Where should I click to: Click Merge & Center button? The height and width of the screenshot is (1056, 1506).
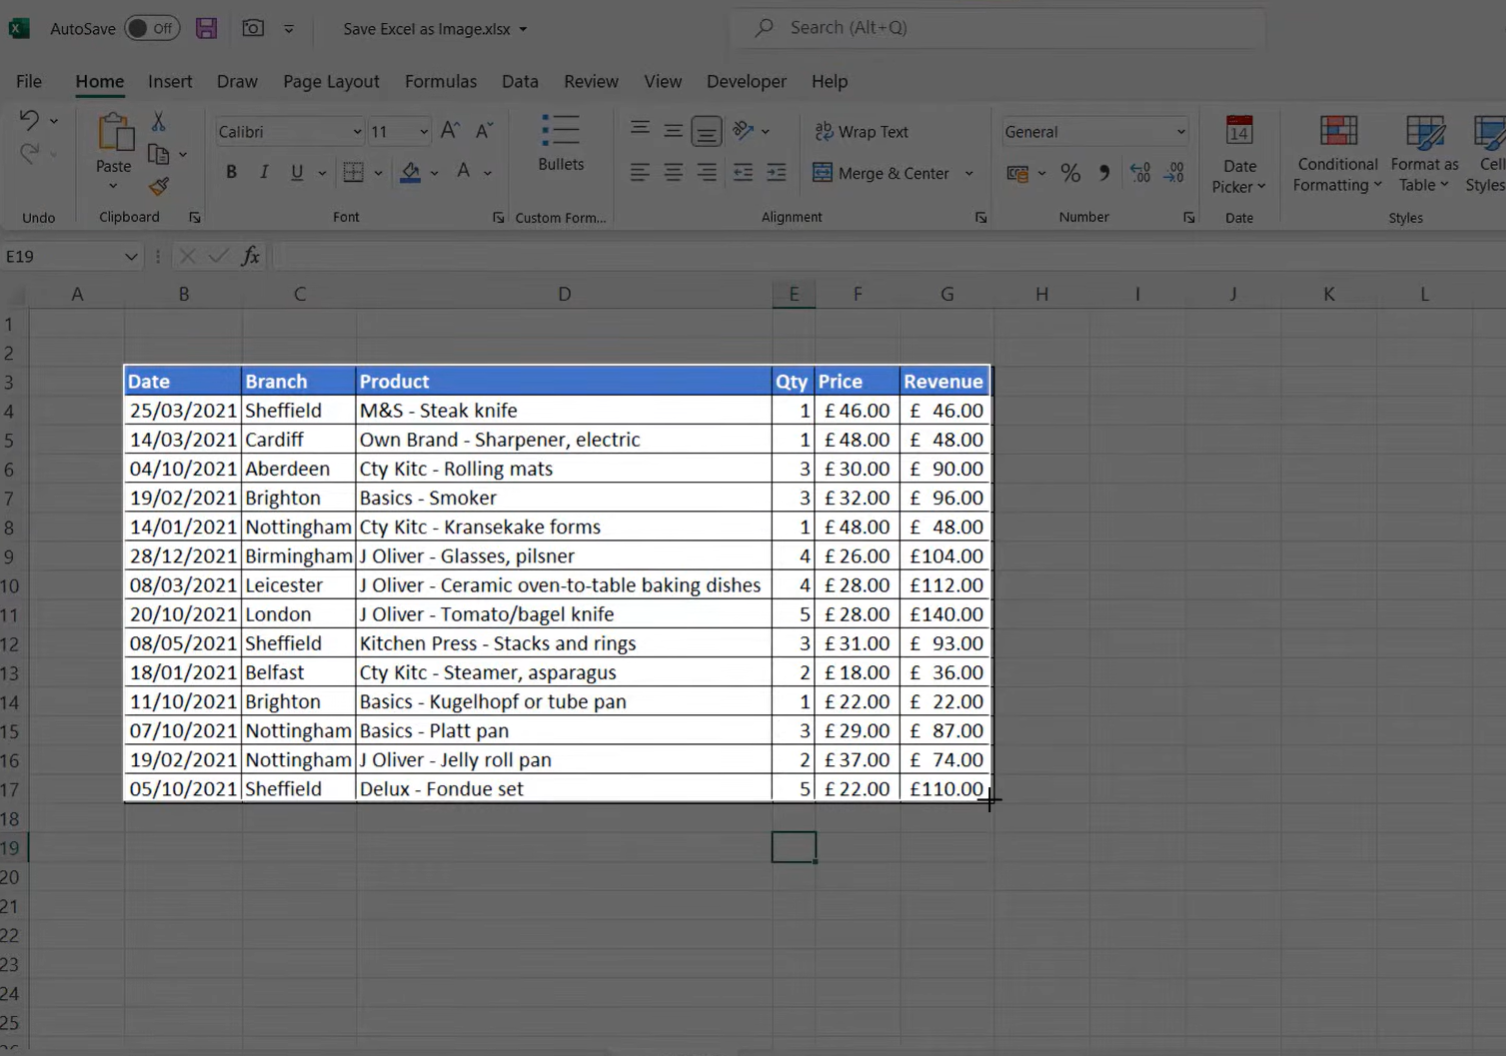(881, 173)
